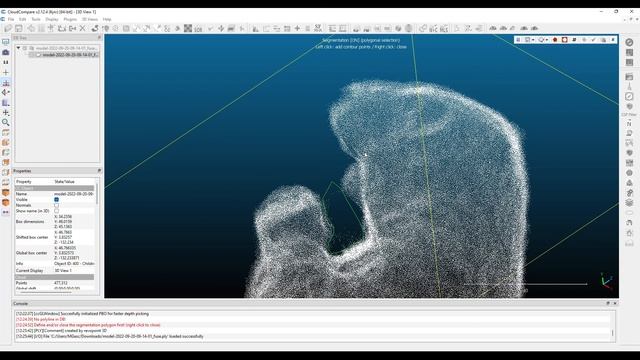The height and width of the screenshot is (360, 640).
Task: Click the Current Display value 3D View 1
Action: 63,271
